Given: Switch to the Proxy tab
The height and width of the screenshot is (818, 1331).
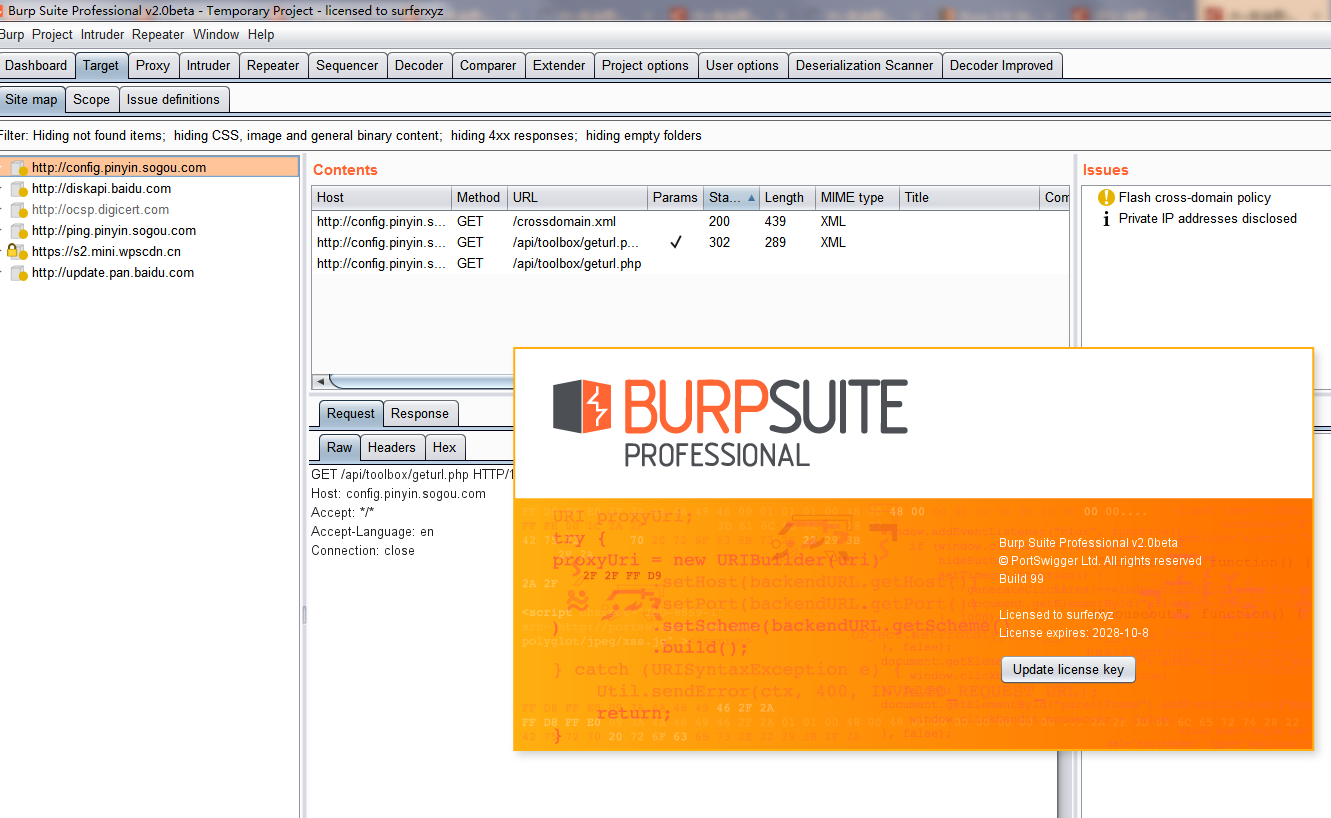Looking at the screenshot, I should point(153,64).
